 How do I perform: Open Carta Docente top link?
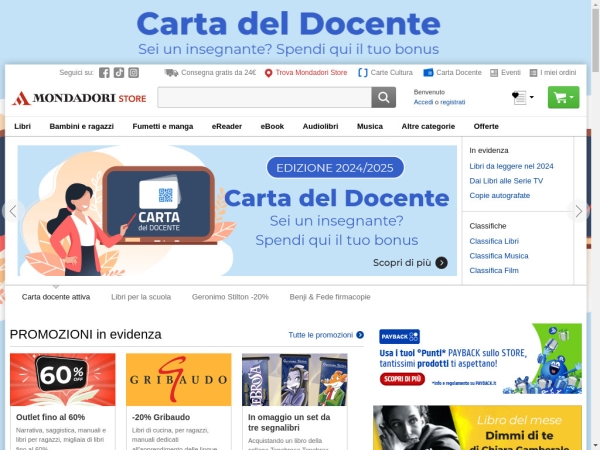(x=459, y=72)
